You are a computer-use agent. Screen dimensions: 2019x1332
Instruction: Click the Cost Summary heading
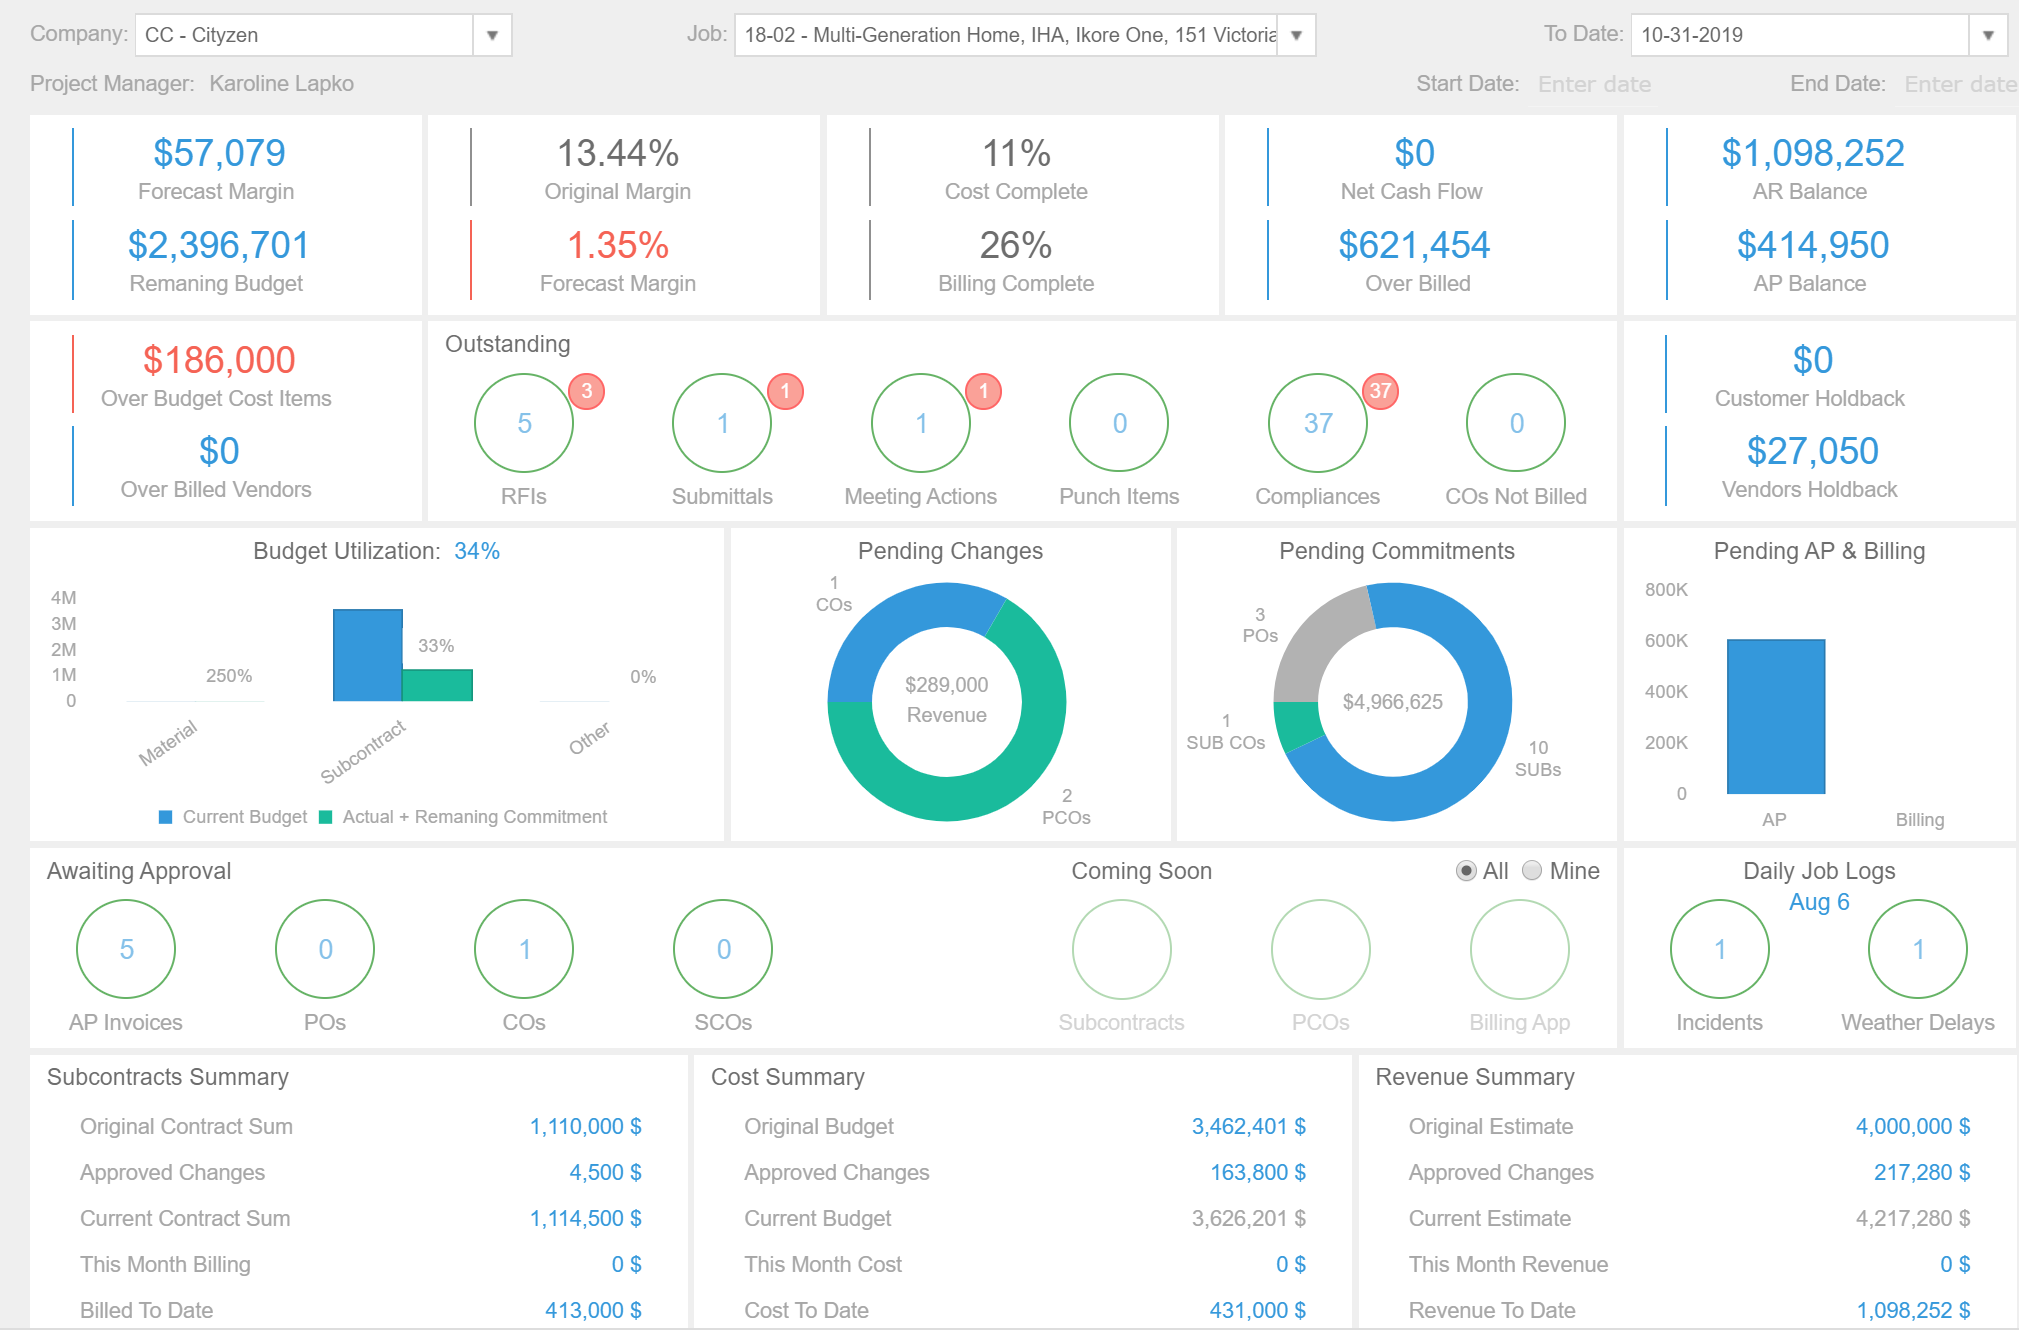786,1077
